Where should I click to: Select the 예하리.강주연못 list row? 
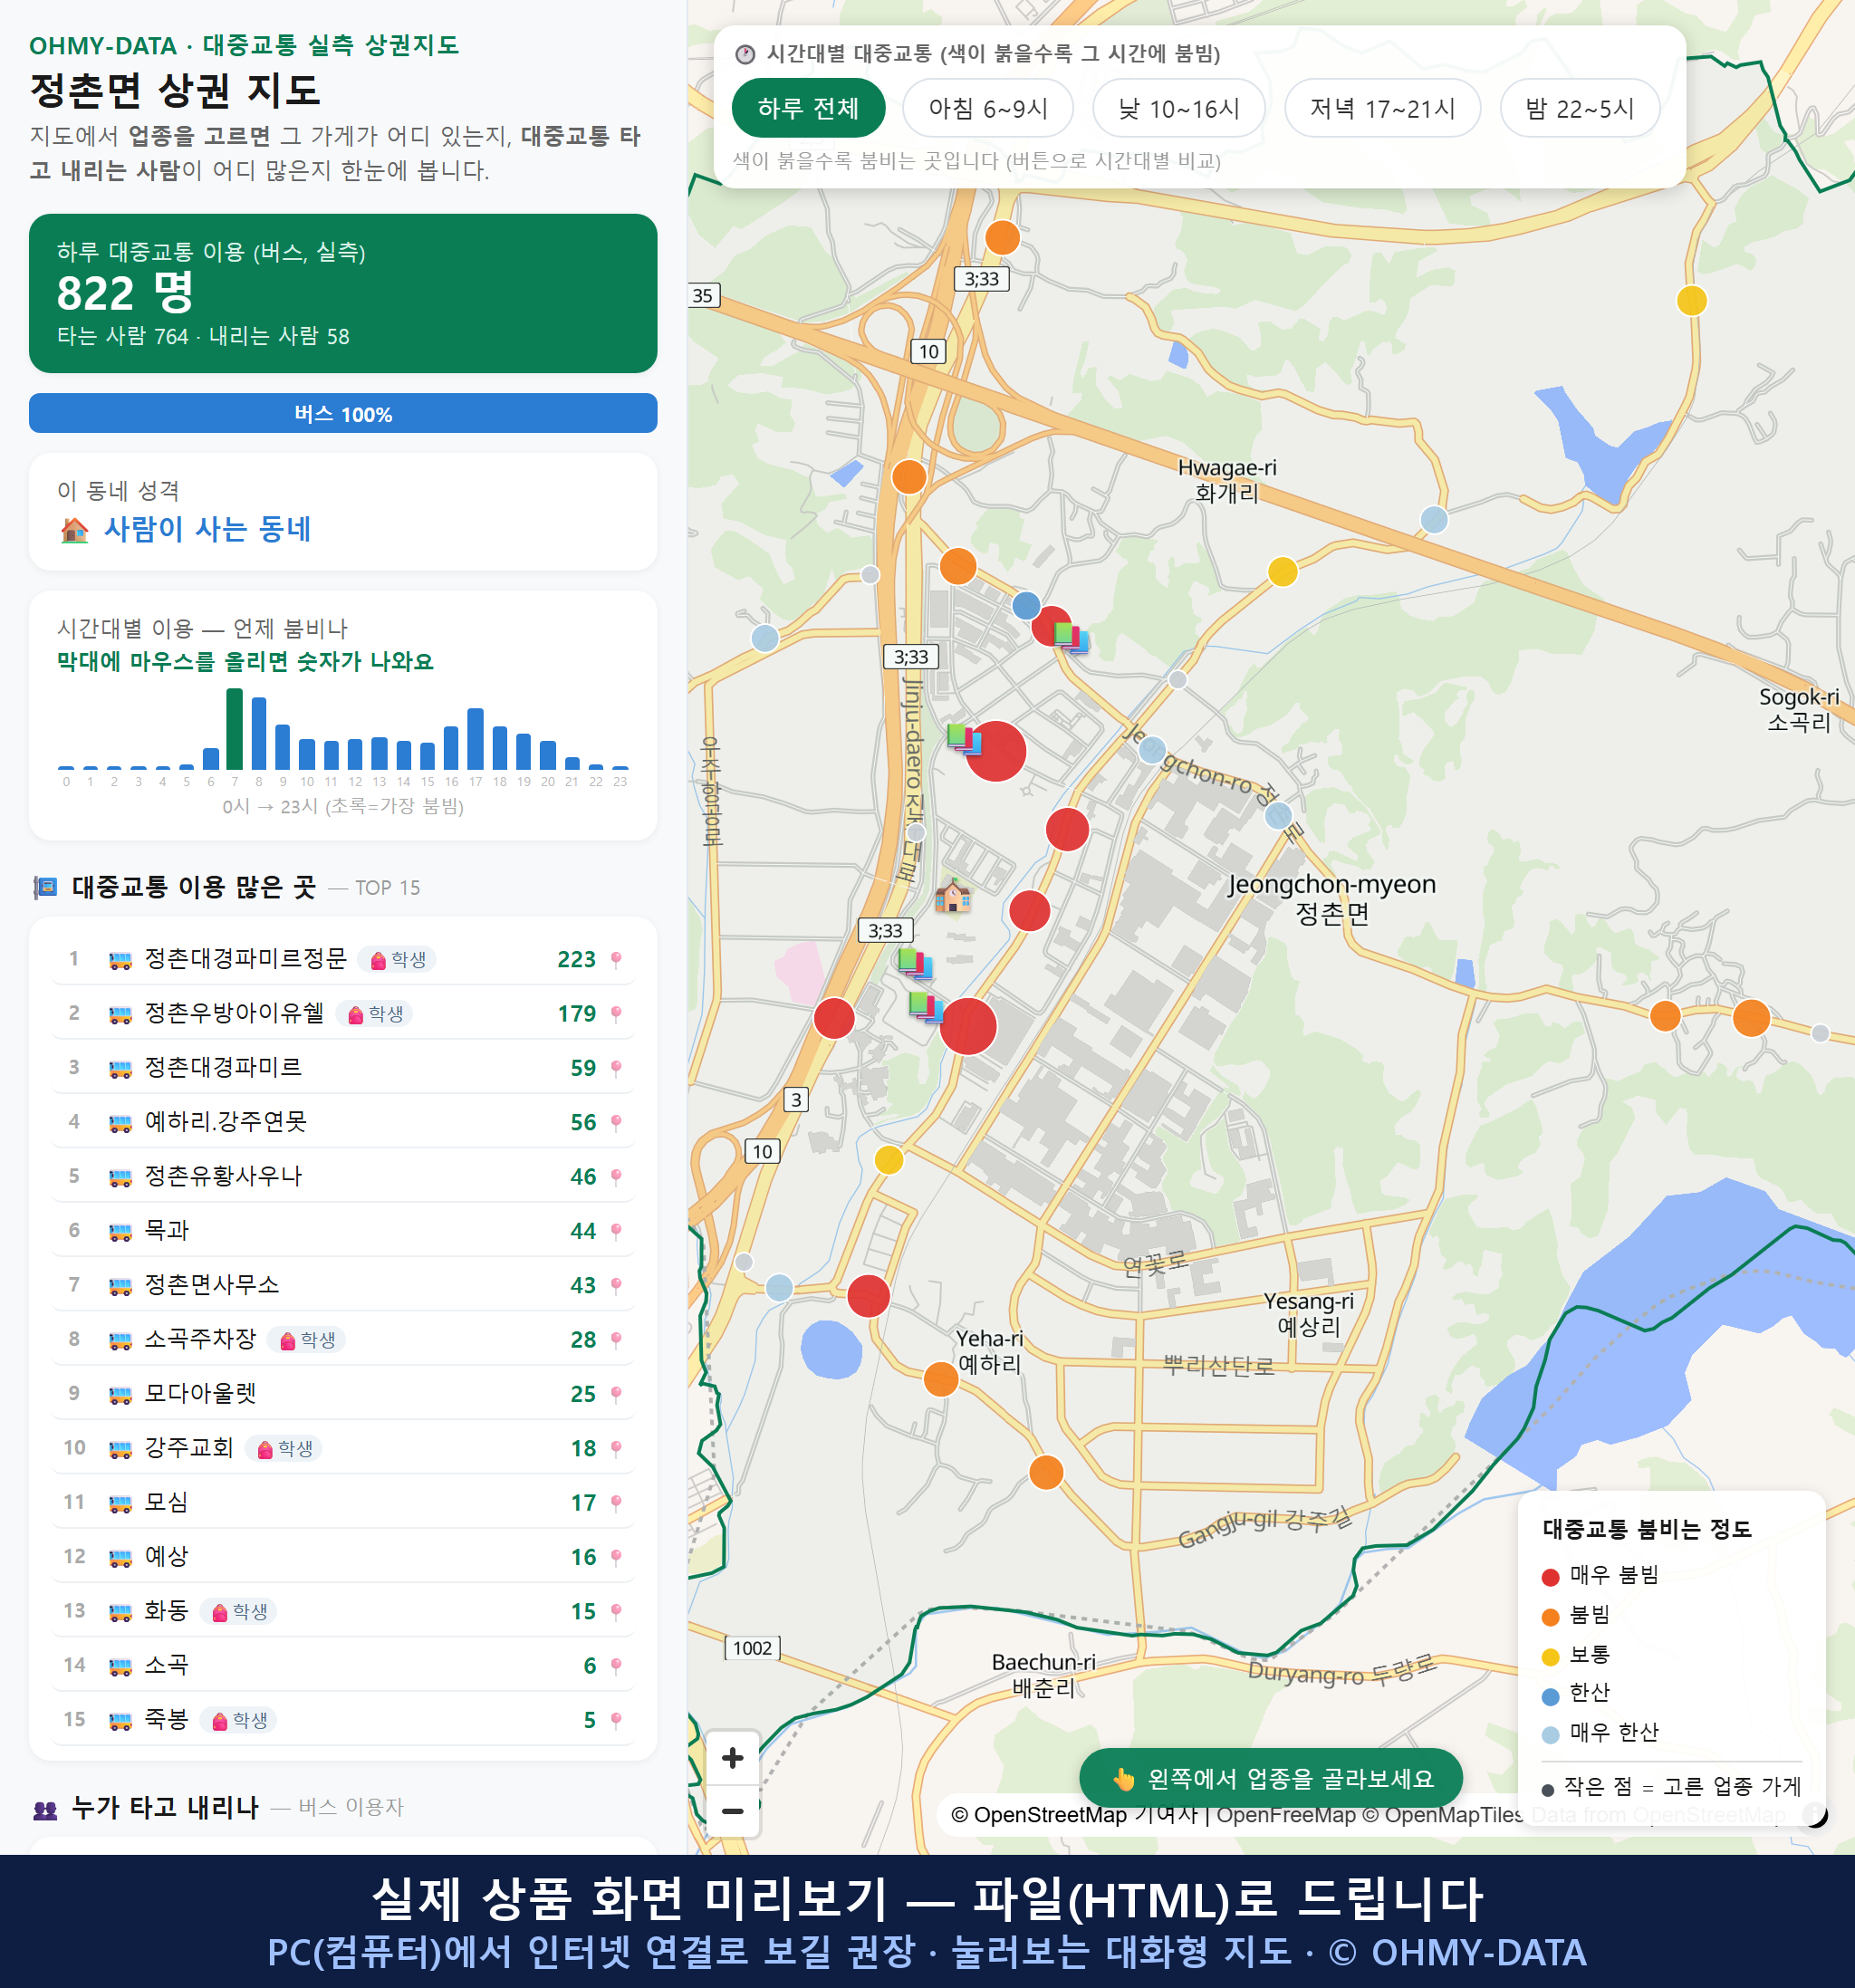tap(343, 1122)
